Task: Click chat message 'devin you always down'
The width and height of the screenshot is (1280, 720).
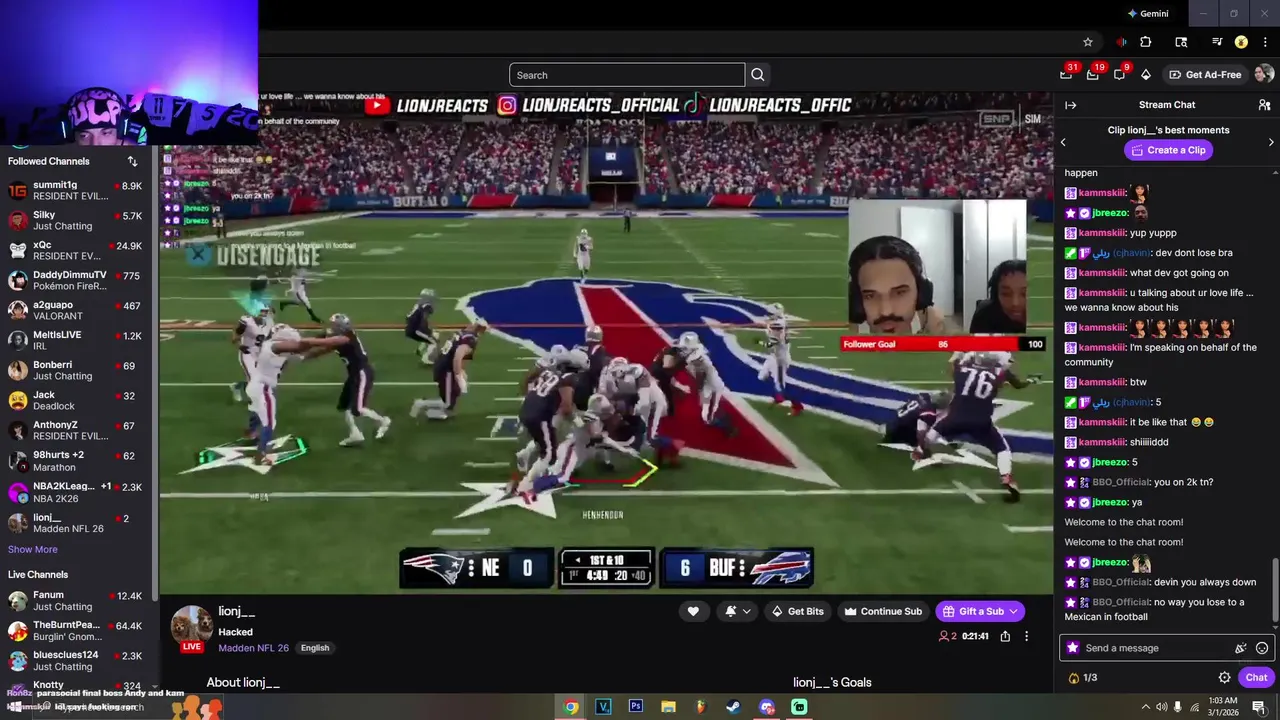Action: (x=1205, y=582)
